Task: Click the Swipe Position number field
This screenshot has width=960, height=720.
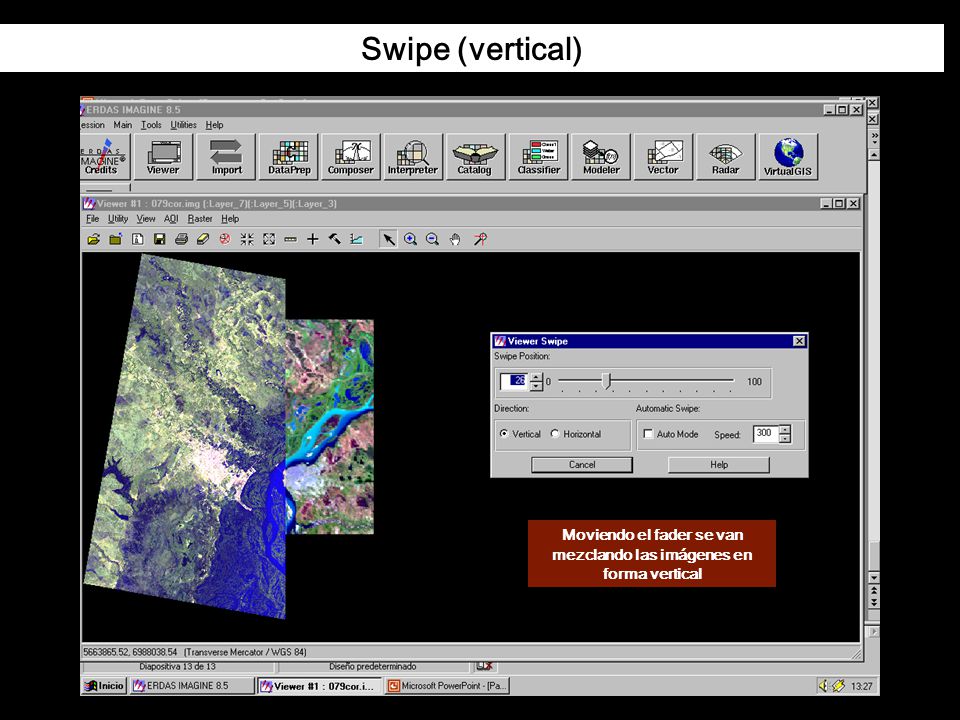Action: tap(514, 381)
